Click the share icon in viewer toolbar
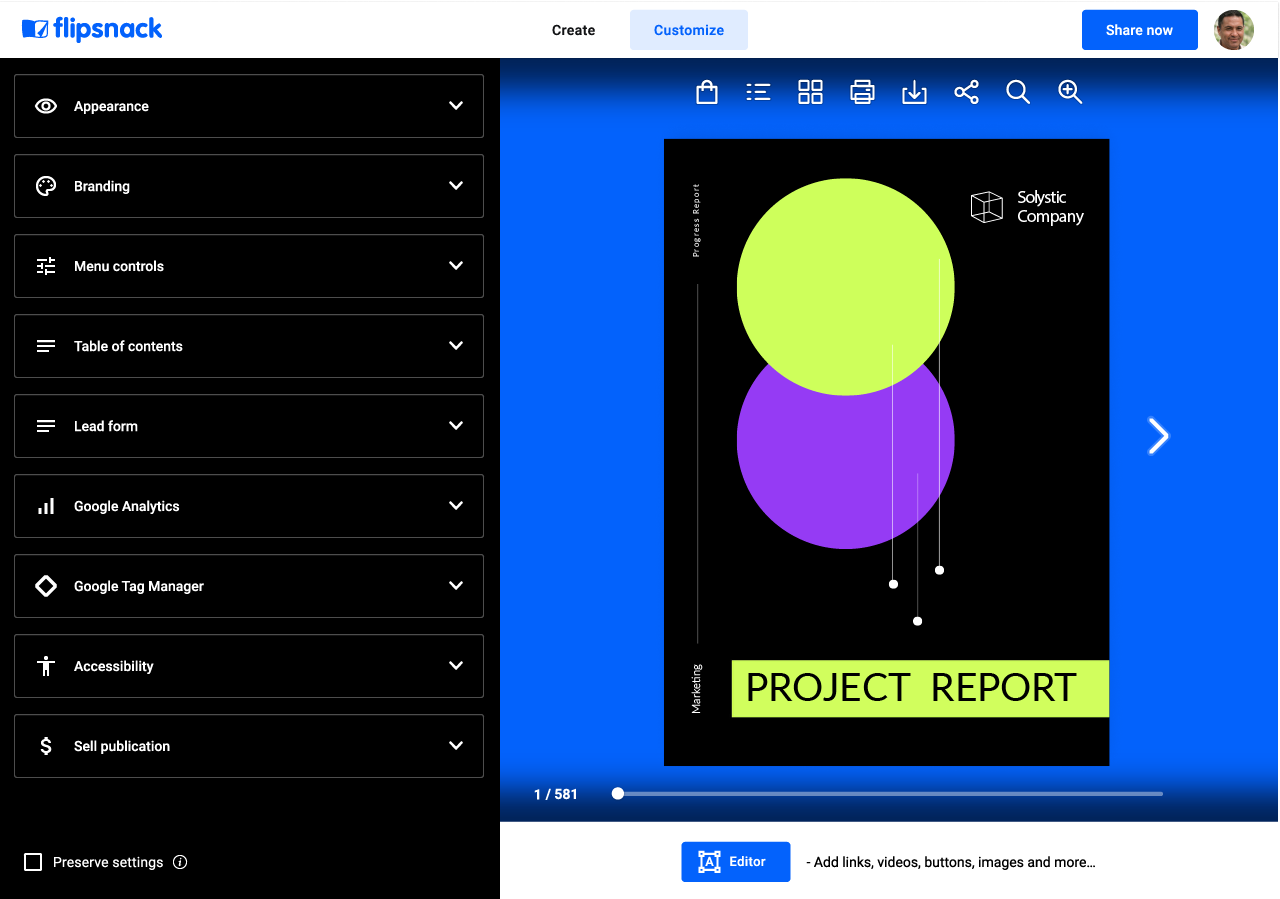This screenshot has width=1280, height=899. click(x=966, y=93)
